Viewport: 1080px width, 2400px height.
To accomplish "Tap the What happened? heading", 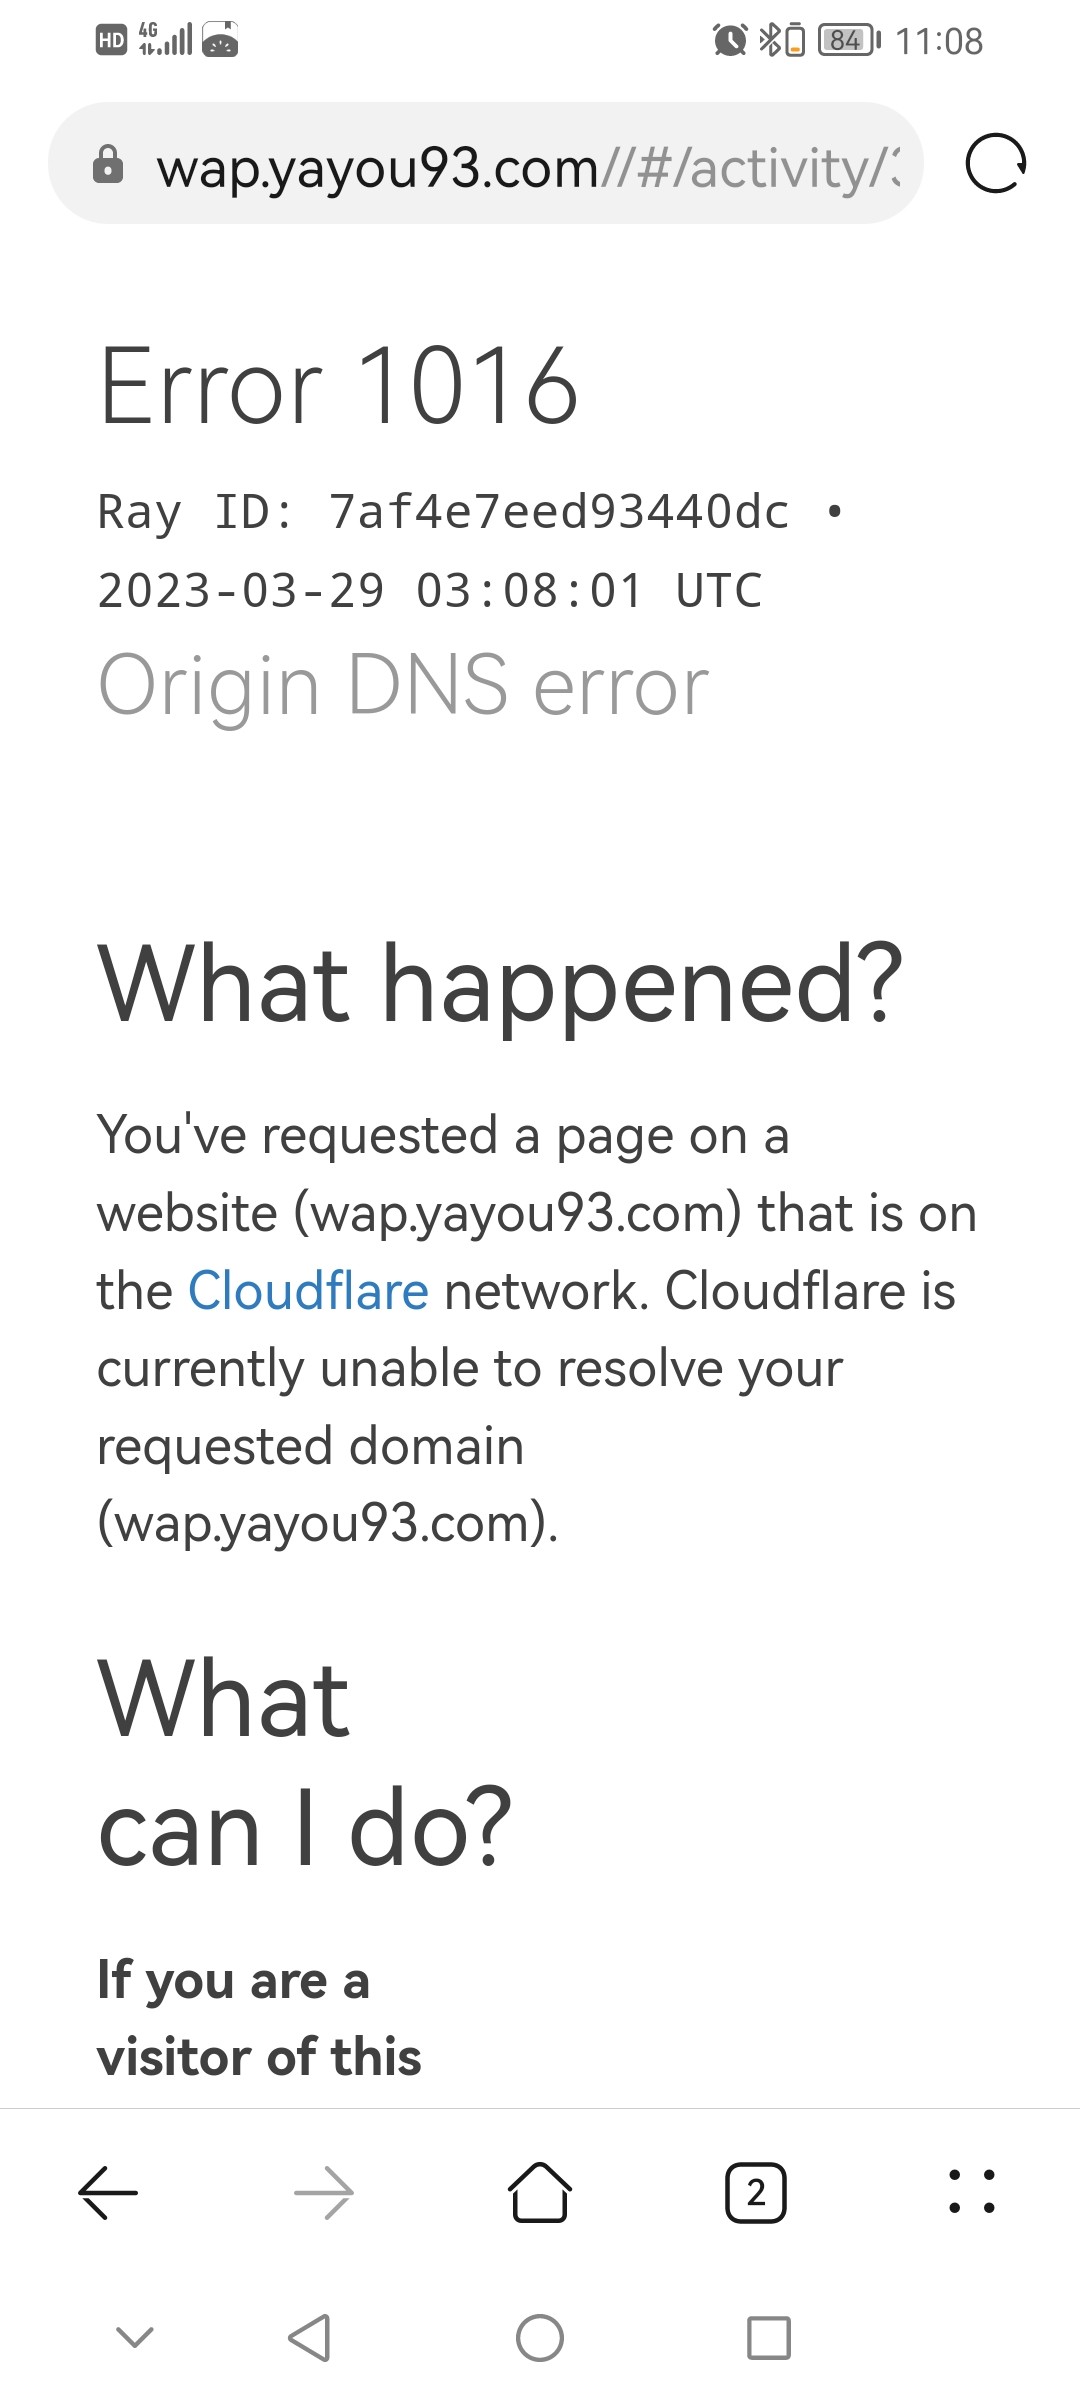I will point(500,986).
